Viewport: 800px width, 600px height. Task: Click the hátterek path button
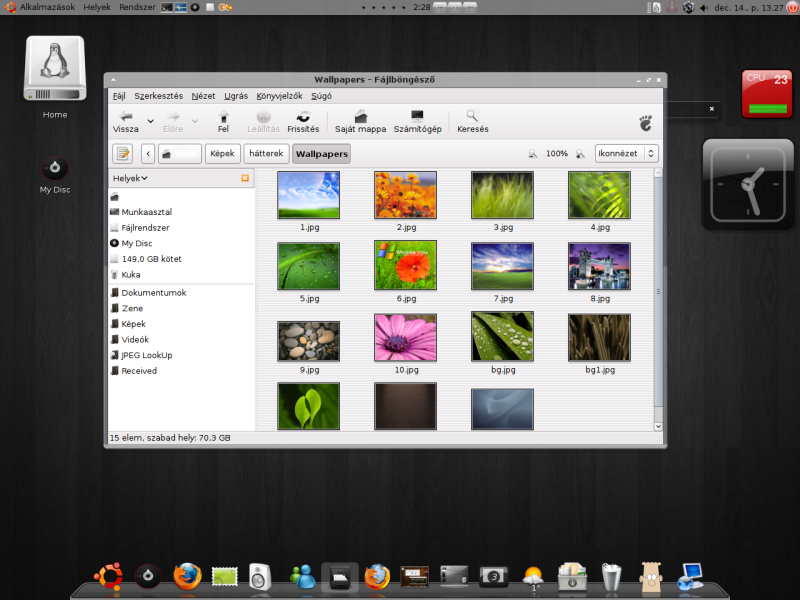[x=267, y=154]
